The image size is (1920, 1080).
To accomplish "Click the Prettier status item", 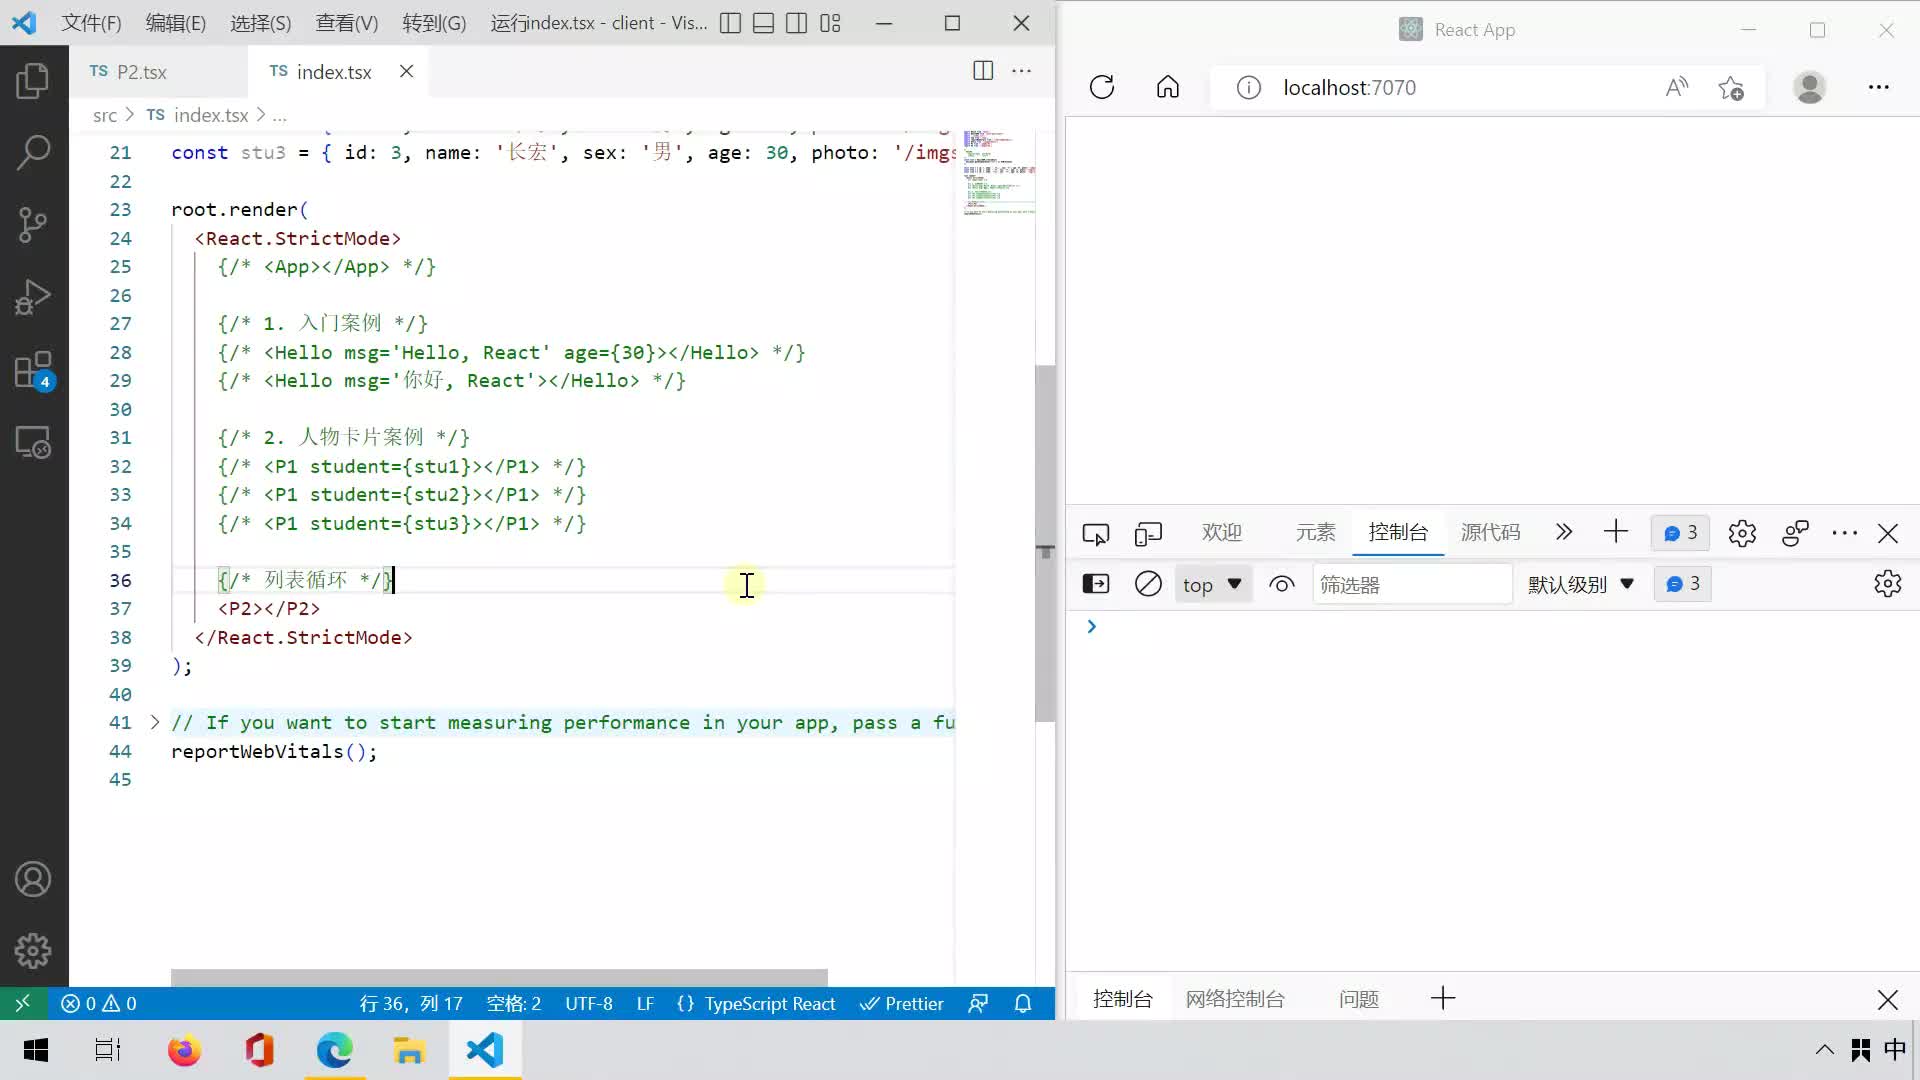I will (x=901, y=1003).
